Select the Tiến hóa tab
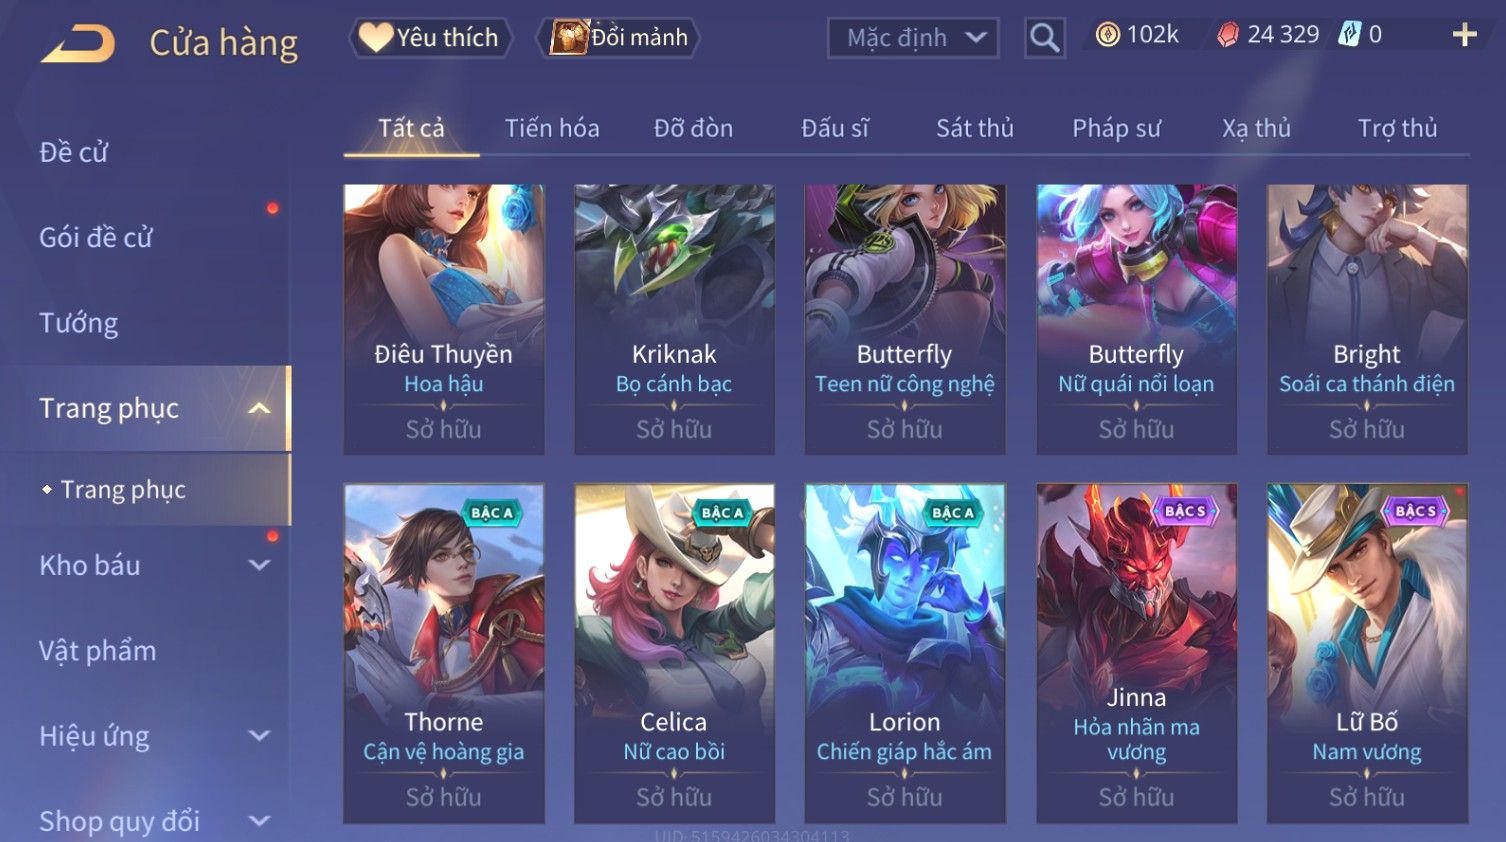 [552, 128]
